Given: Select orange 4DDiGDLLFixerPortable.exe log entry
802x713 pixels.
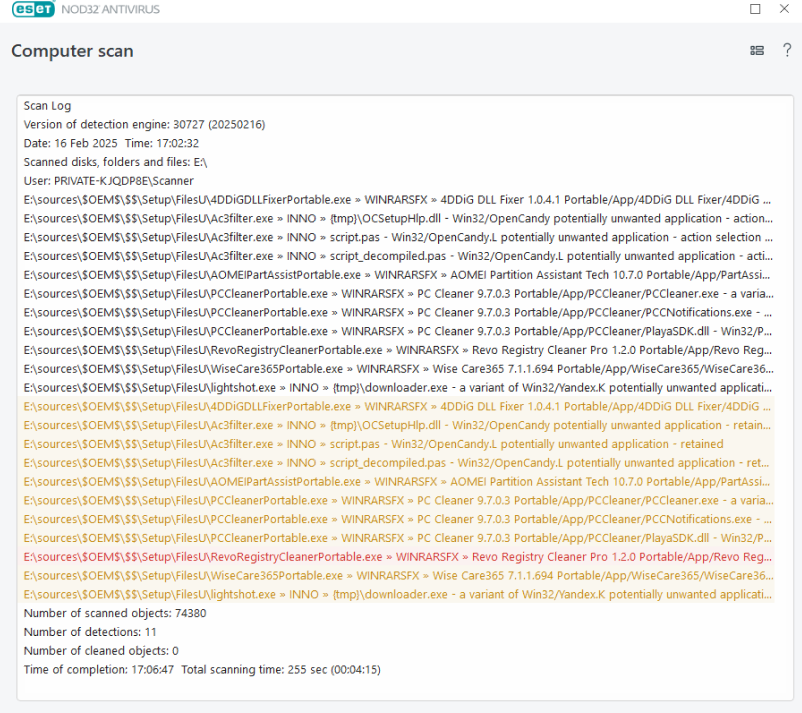Looking at the screenshot, I should 397,407.
